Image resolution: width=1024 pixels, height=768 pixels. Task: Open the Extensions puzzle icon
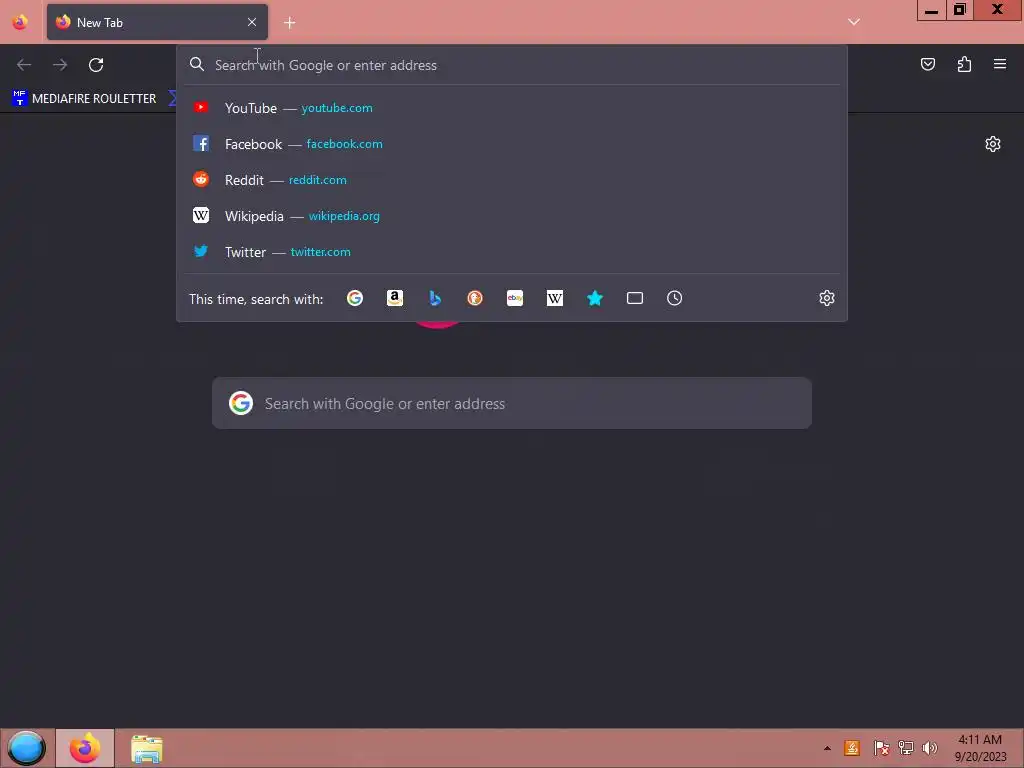pos(964,64)
